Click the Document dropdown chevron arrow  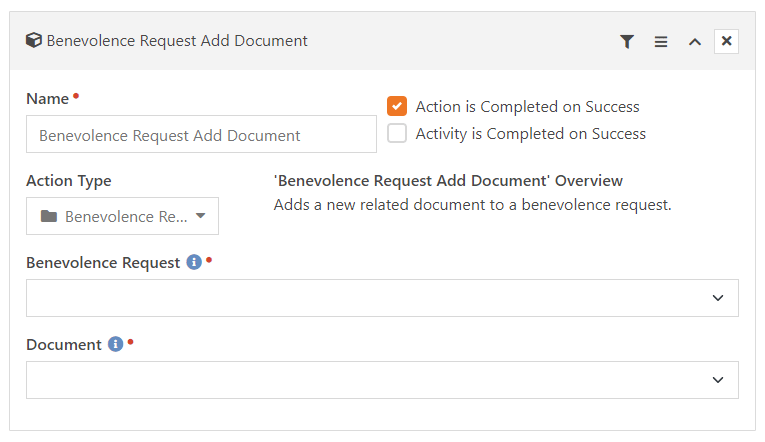(718, 380)
